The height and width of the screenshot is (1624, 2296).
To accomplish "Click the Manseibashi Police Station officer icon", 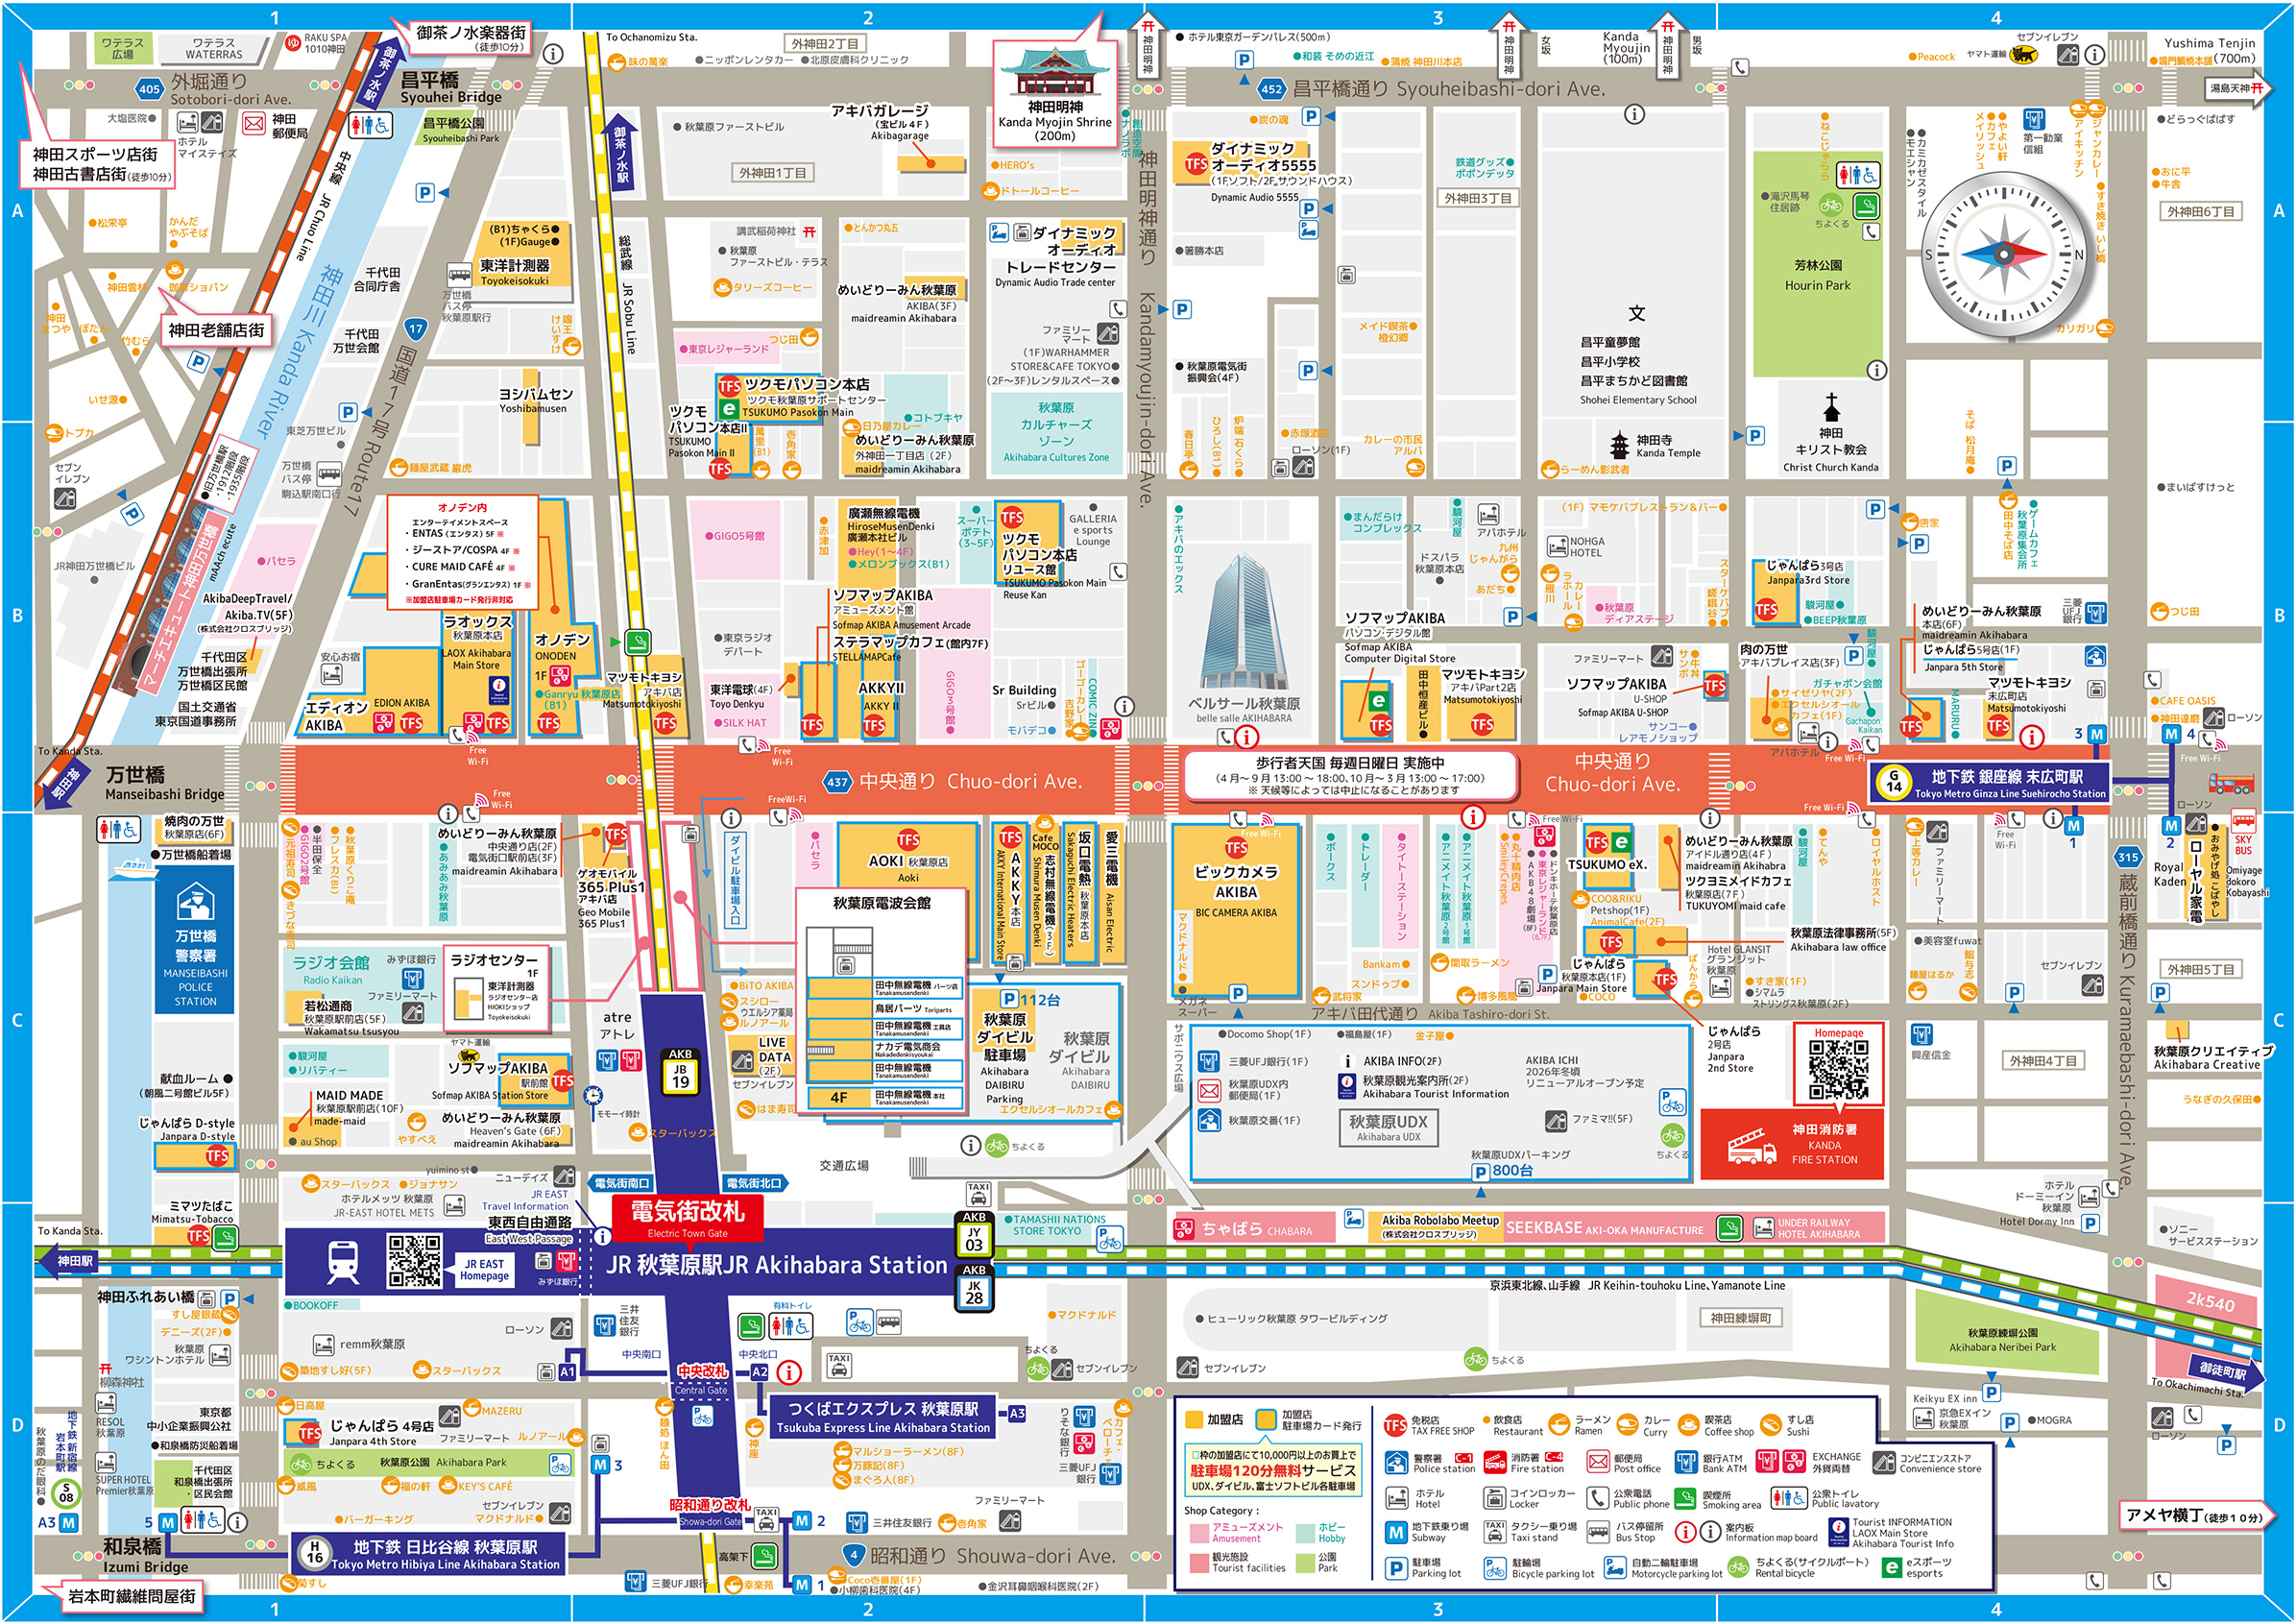I will (x=195, y=903).
